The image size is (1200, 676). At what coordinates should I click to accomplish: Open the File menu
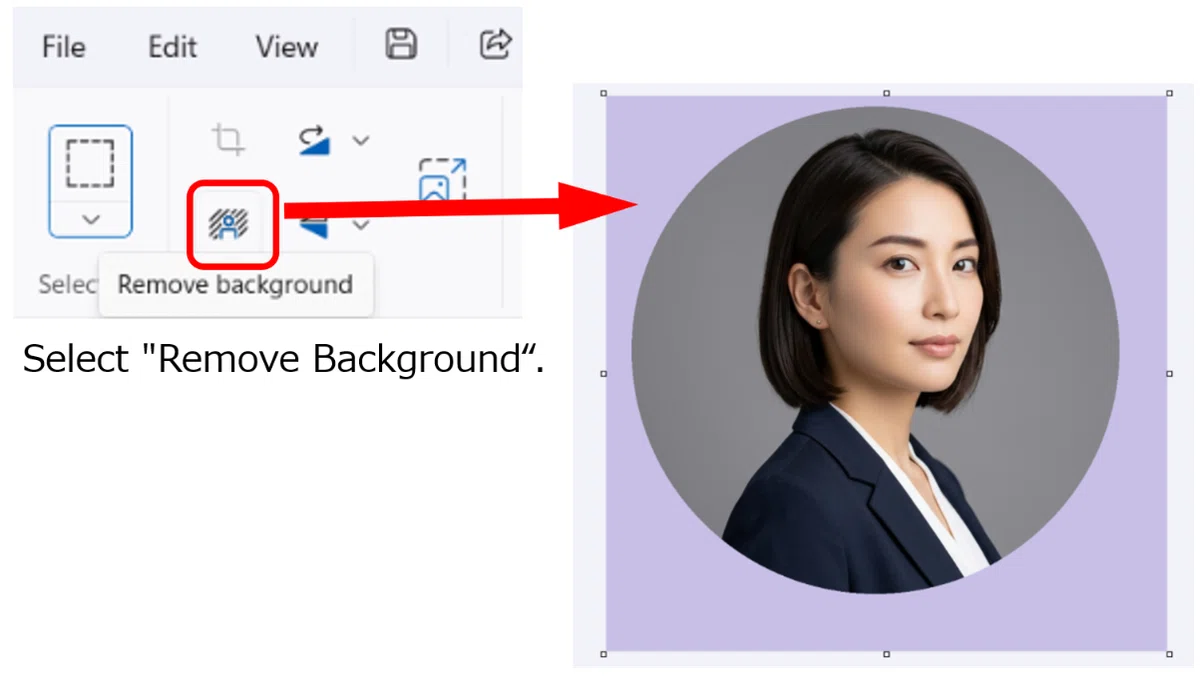[63, 47]
